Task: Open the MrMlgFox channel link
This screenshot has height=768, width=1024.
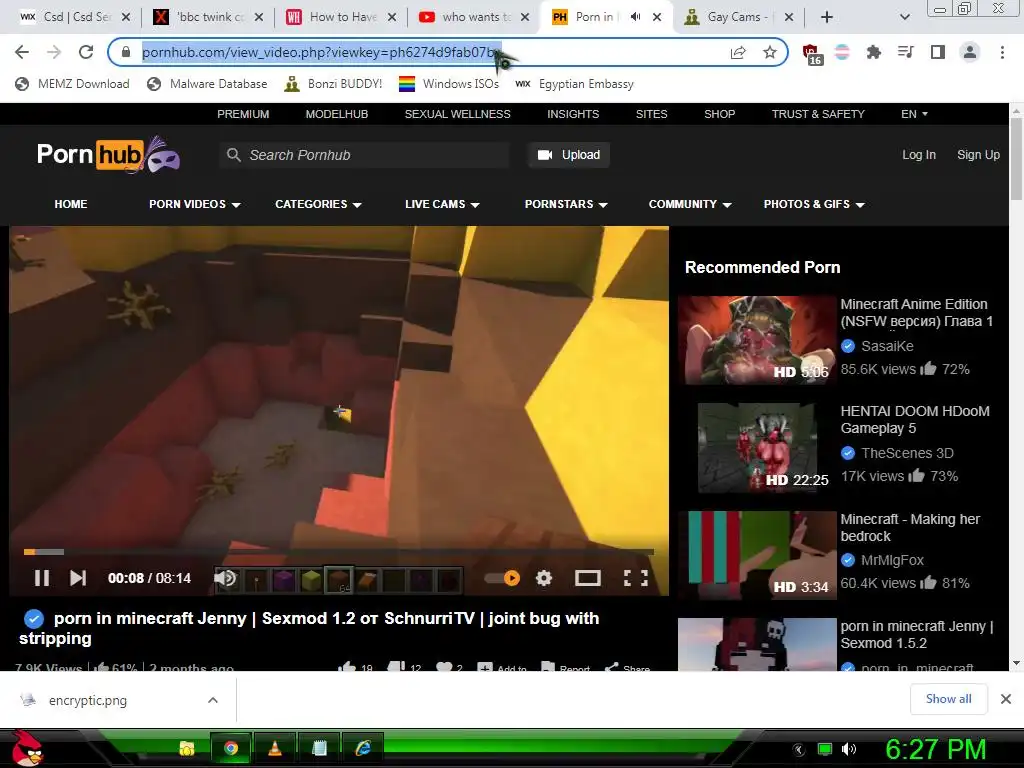Action: coord(892,560)
